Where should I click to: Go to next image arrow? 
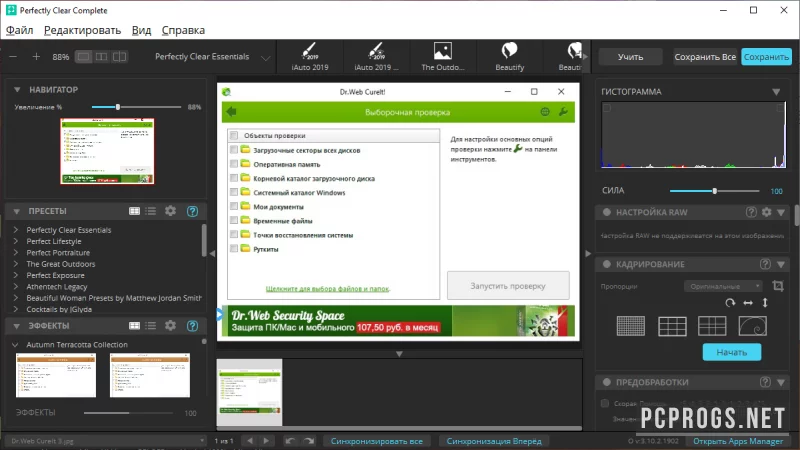(266, 441)
